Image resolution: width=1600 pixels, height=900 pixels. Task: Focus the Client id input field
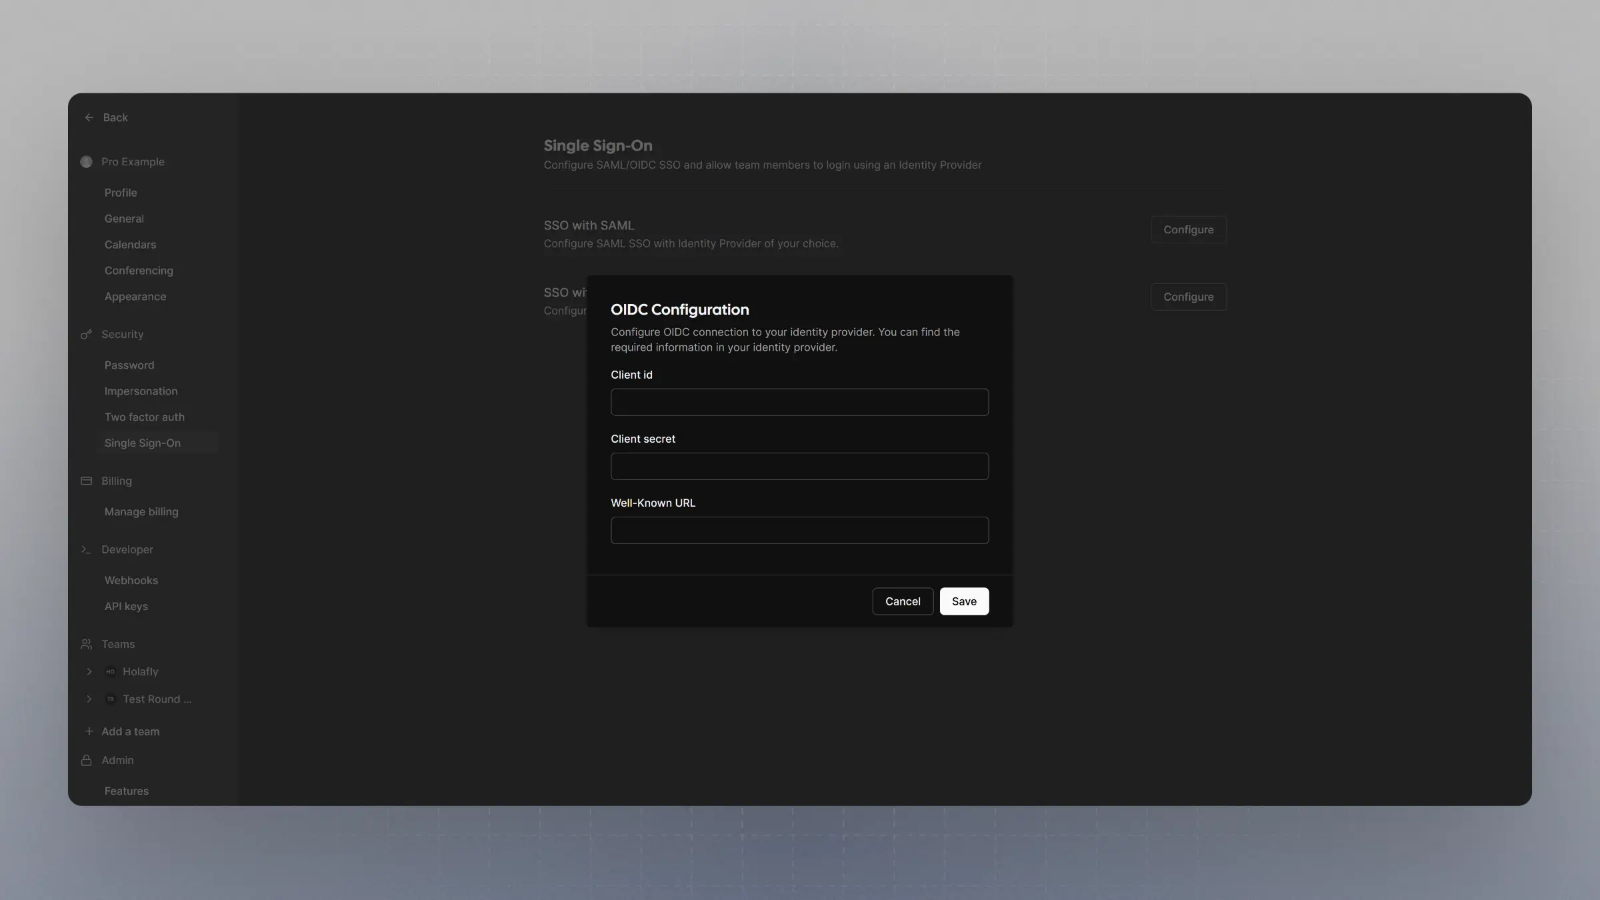click(x=800, y=402)
